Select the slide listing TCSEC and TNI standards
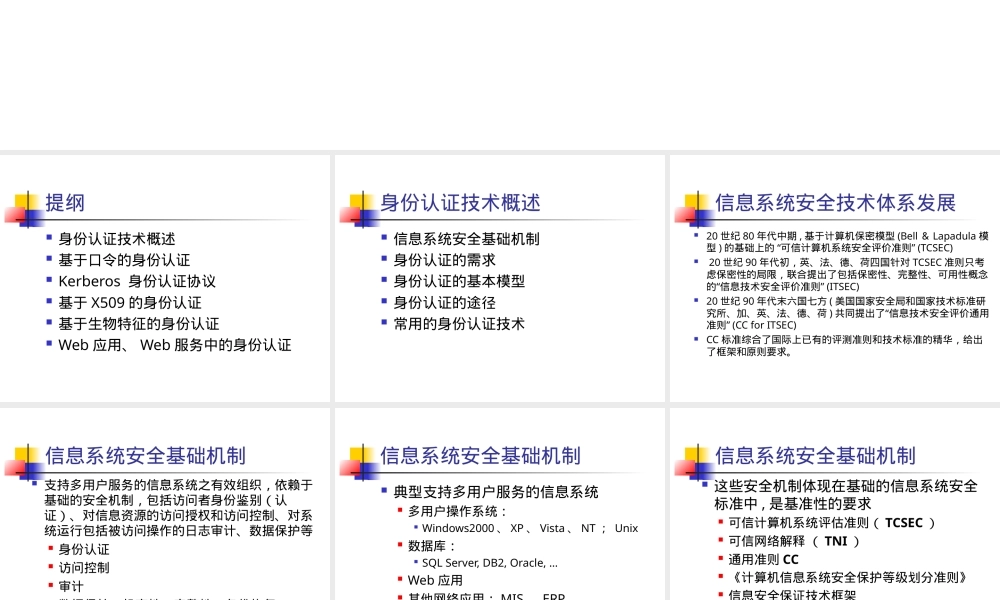Viewport: 1000px width, 600px height. (835, 504)
